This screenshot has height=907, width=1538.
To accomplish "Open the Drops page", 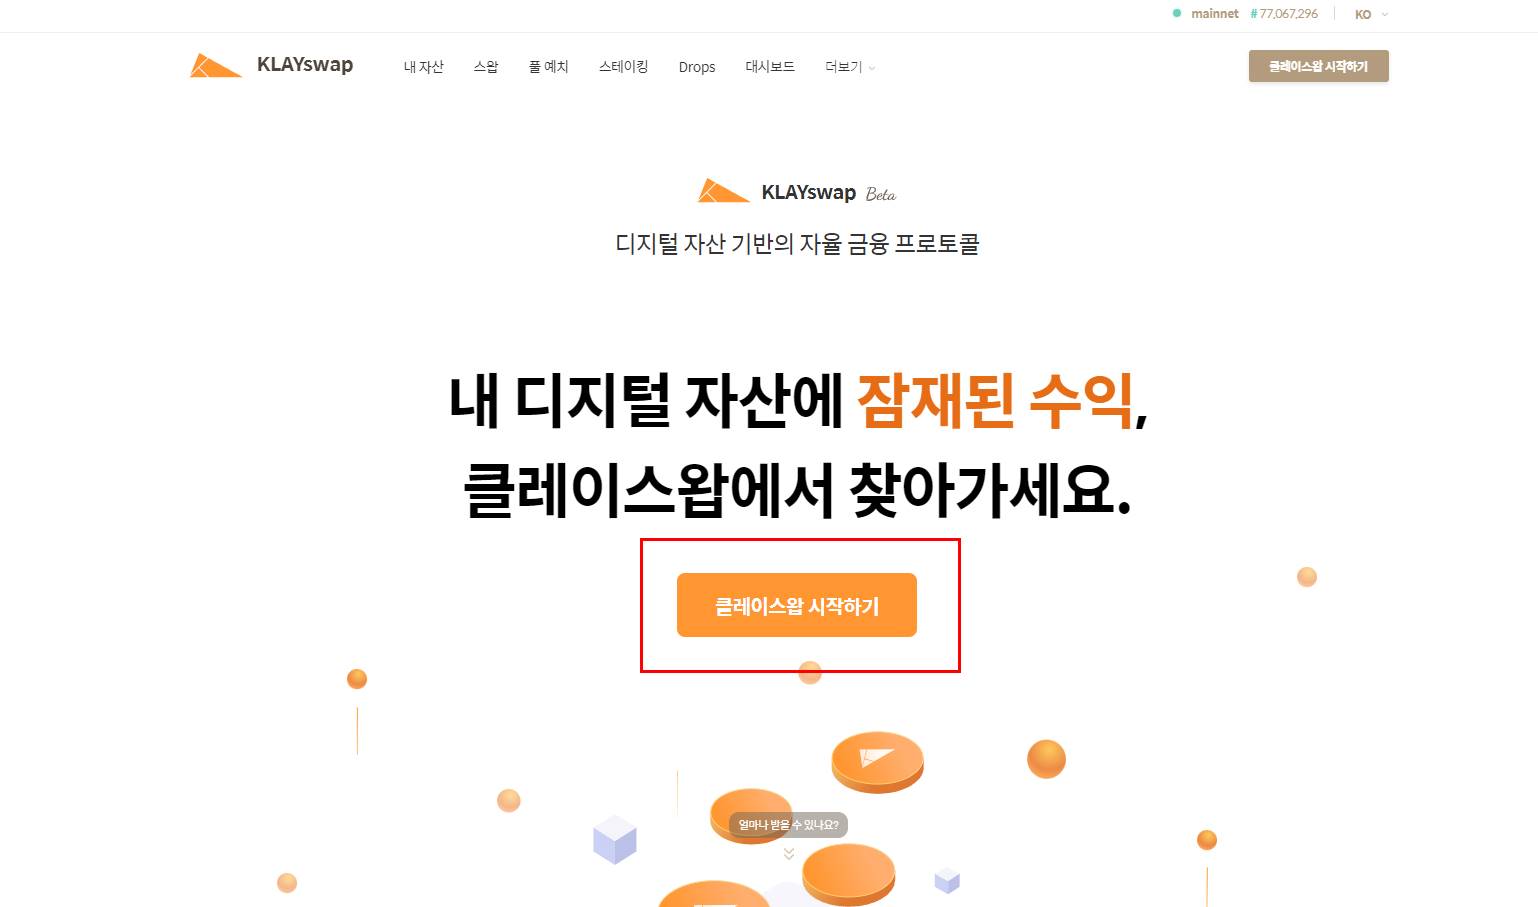I will pos(697,67).
